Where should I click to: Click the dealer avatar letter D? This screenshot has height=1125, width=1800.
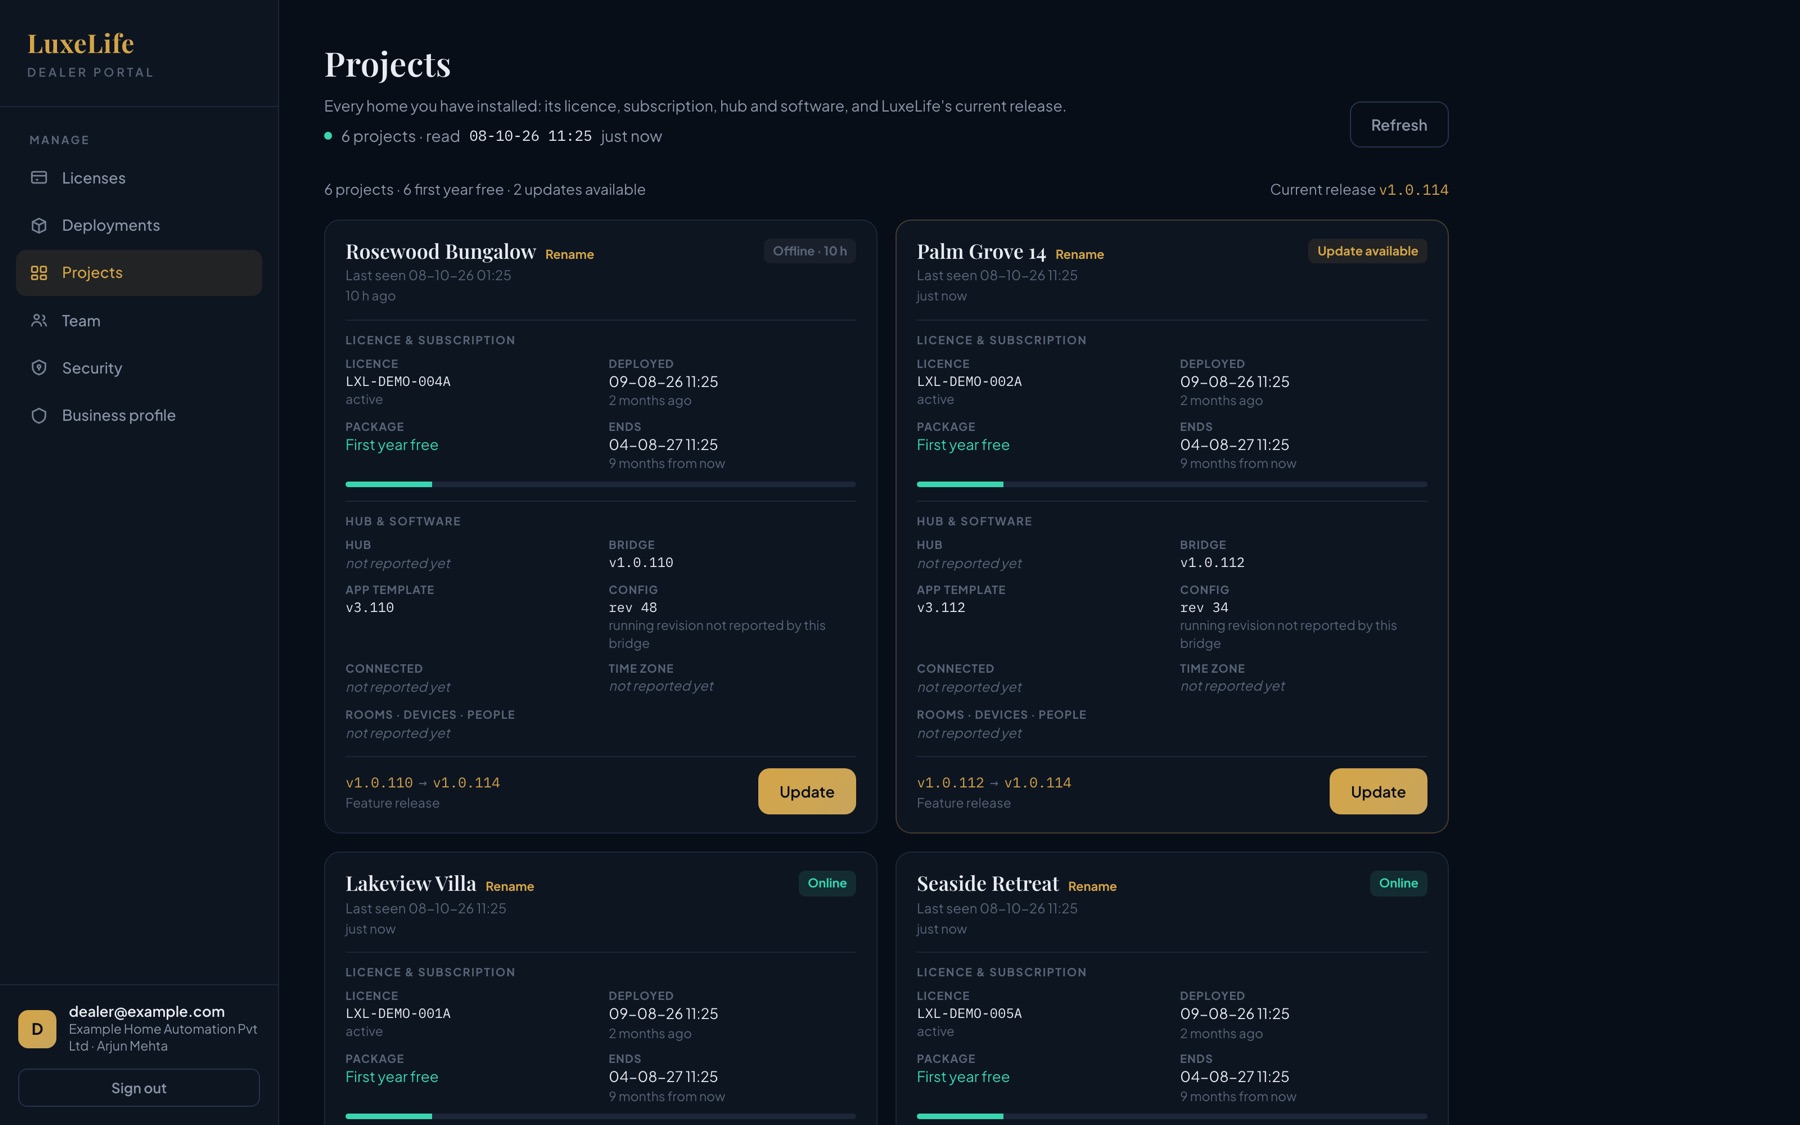[37, 1029]
